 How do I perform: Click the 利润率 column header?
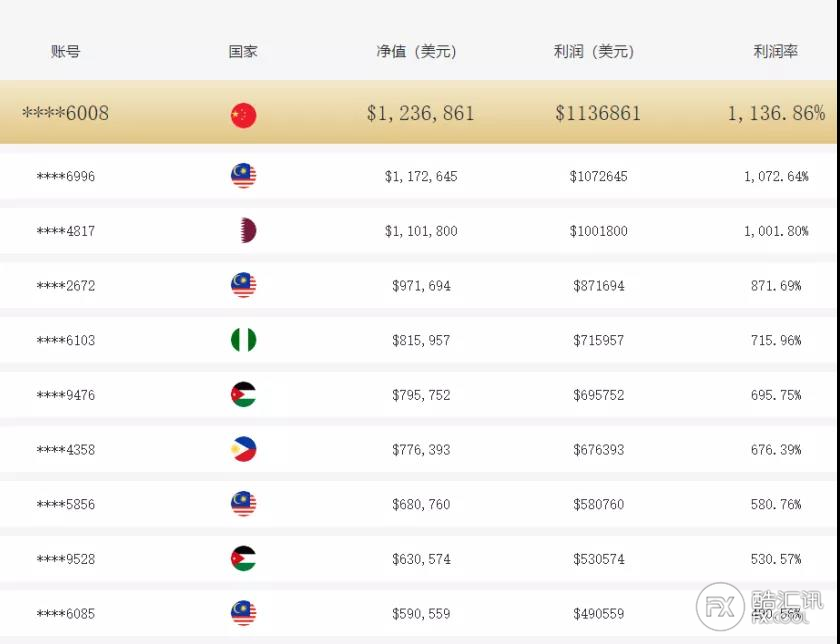[x=776, y=51]
